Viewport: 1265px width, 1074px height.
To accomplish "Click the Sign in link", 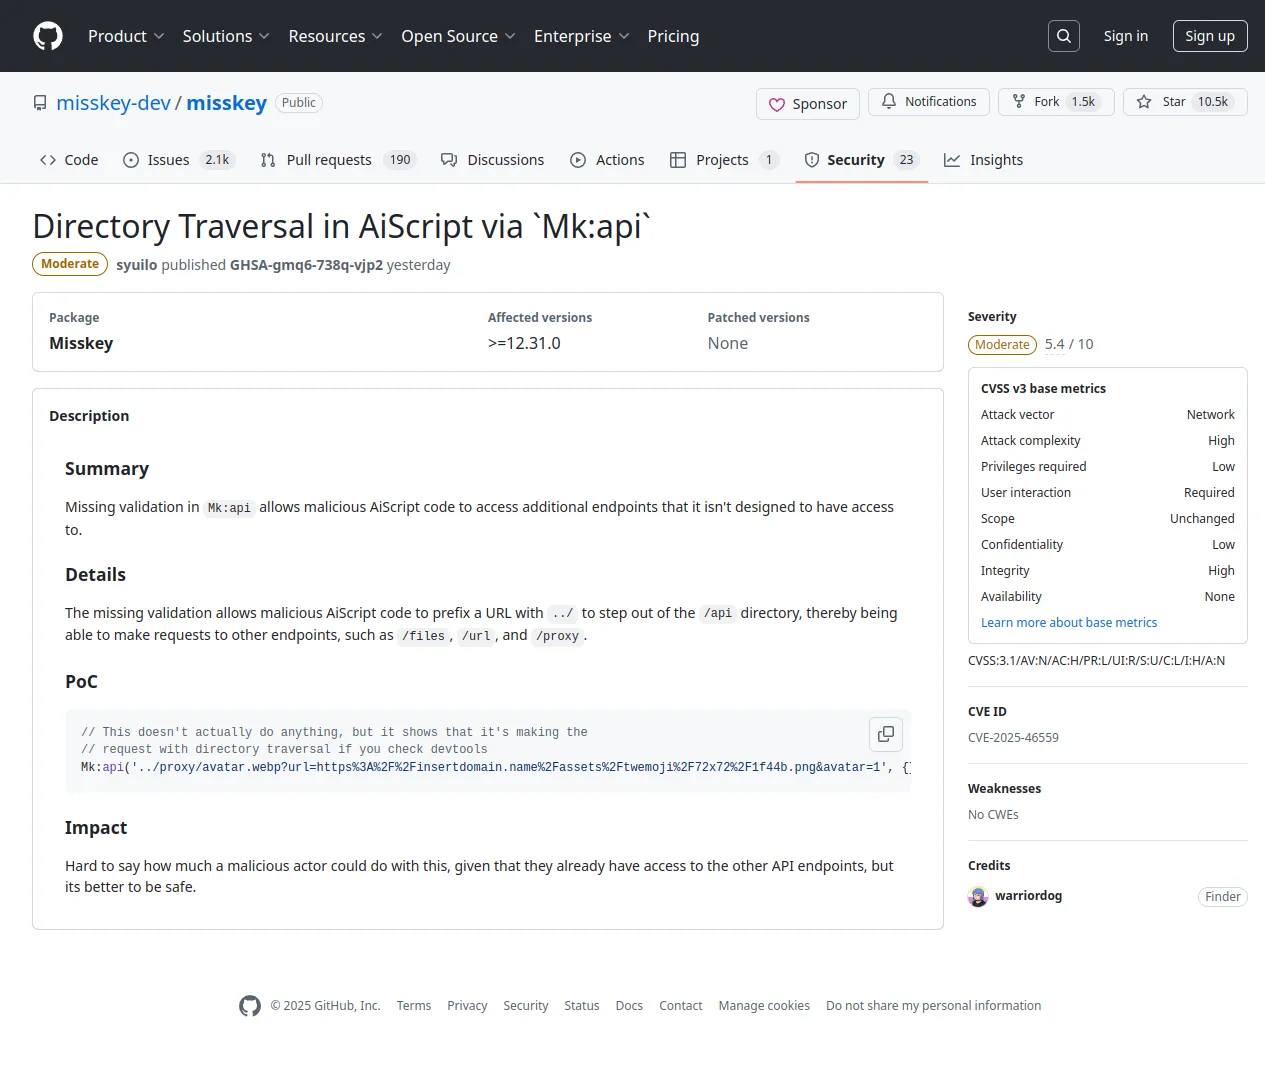I will pyautogui.click(x=1126, y=36).
